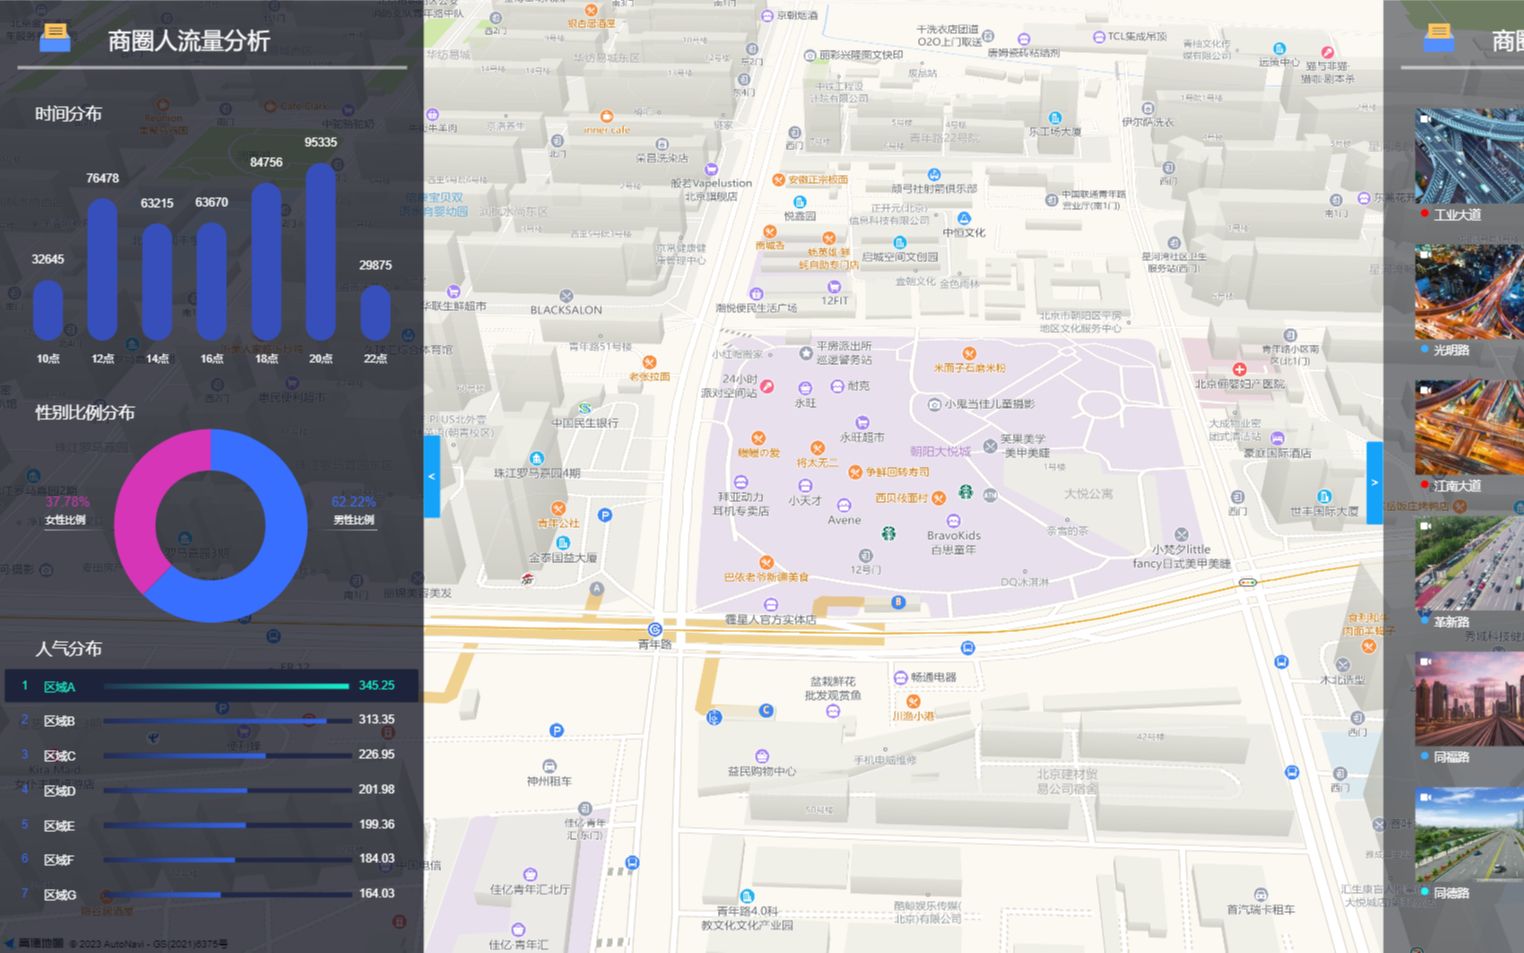Click the BLACKSALON icon
This screenshot has height=953, width=1524.
[x=566, y=296]
